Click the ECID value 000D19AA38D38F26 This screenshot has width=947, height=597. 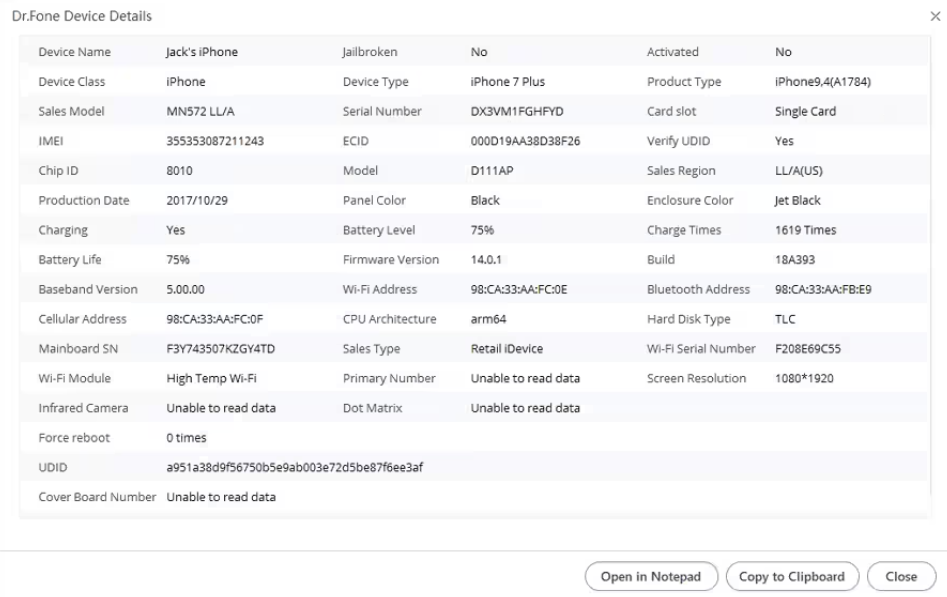[525, 141]
